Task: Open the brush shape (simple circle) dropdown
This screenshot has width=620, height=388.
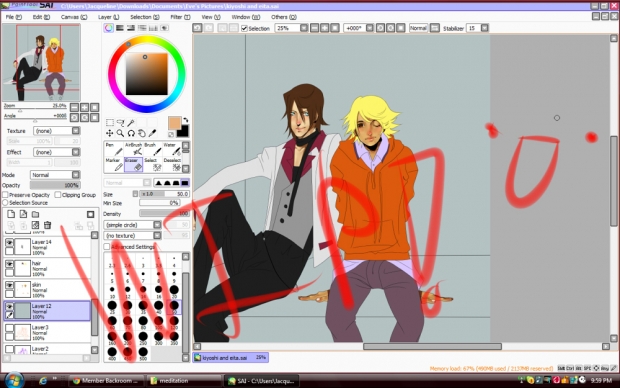Action: coord(157,225)
